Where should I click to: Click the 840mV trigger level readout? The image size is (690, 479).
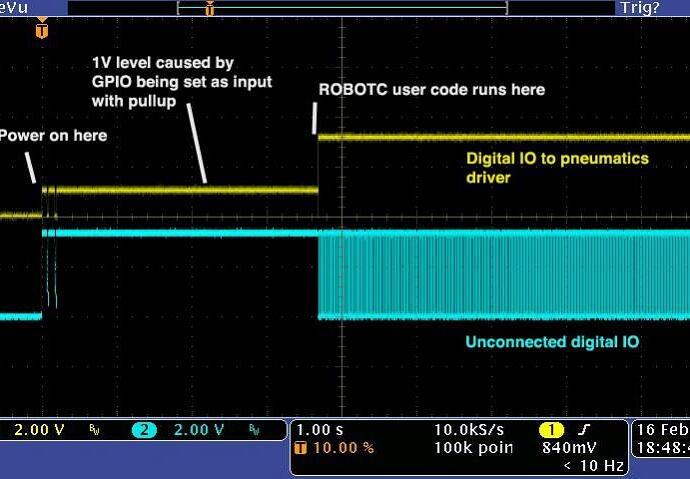(569, 448)
